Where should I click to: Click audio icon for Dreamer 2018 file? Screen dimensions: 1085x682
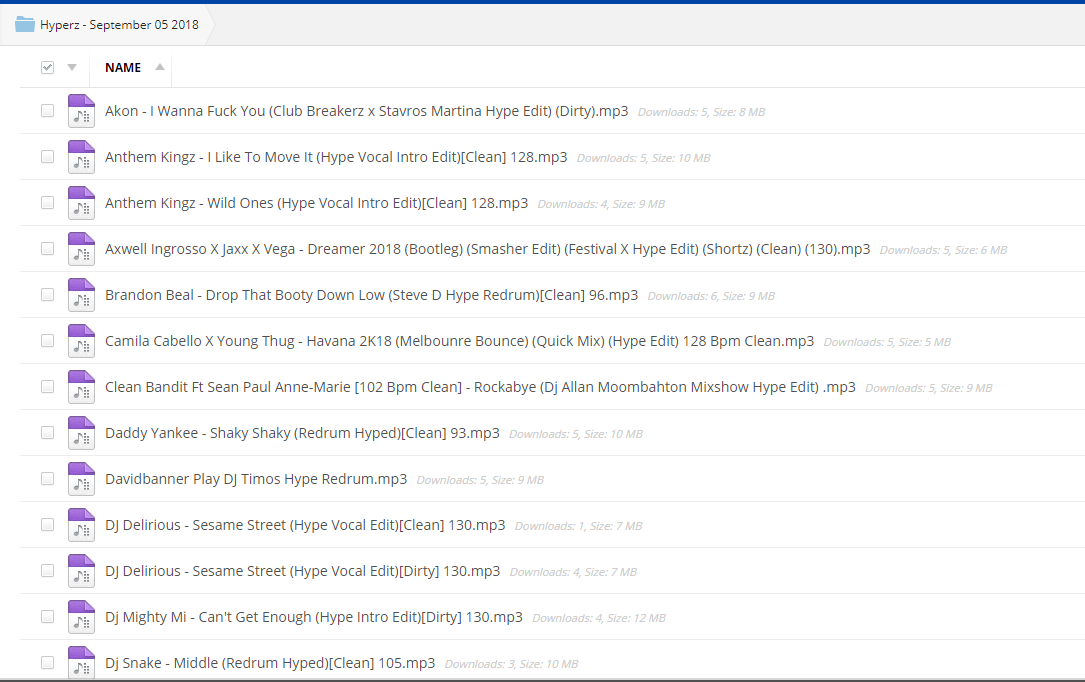81,249
